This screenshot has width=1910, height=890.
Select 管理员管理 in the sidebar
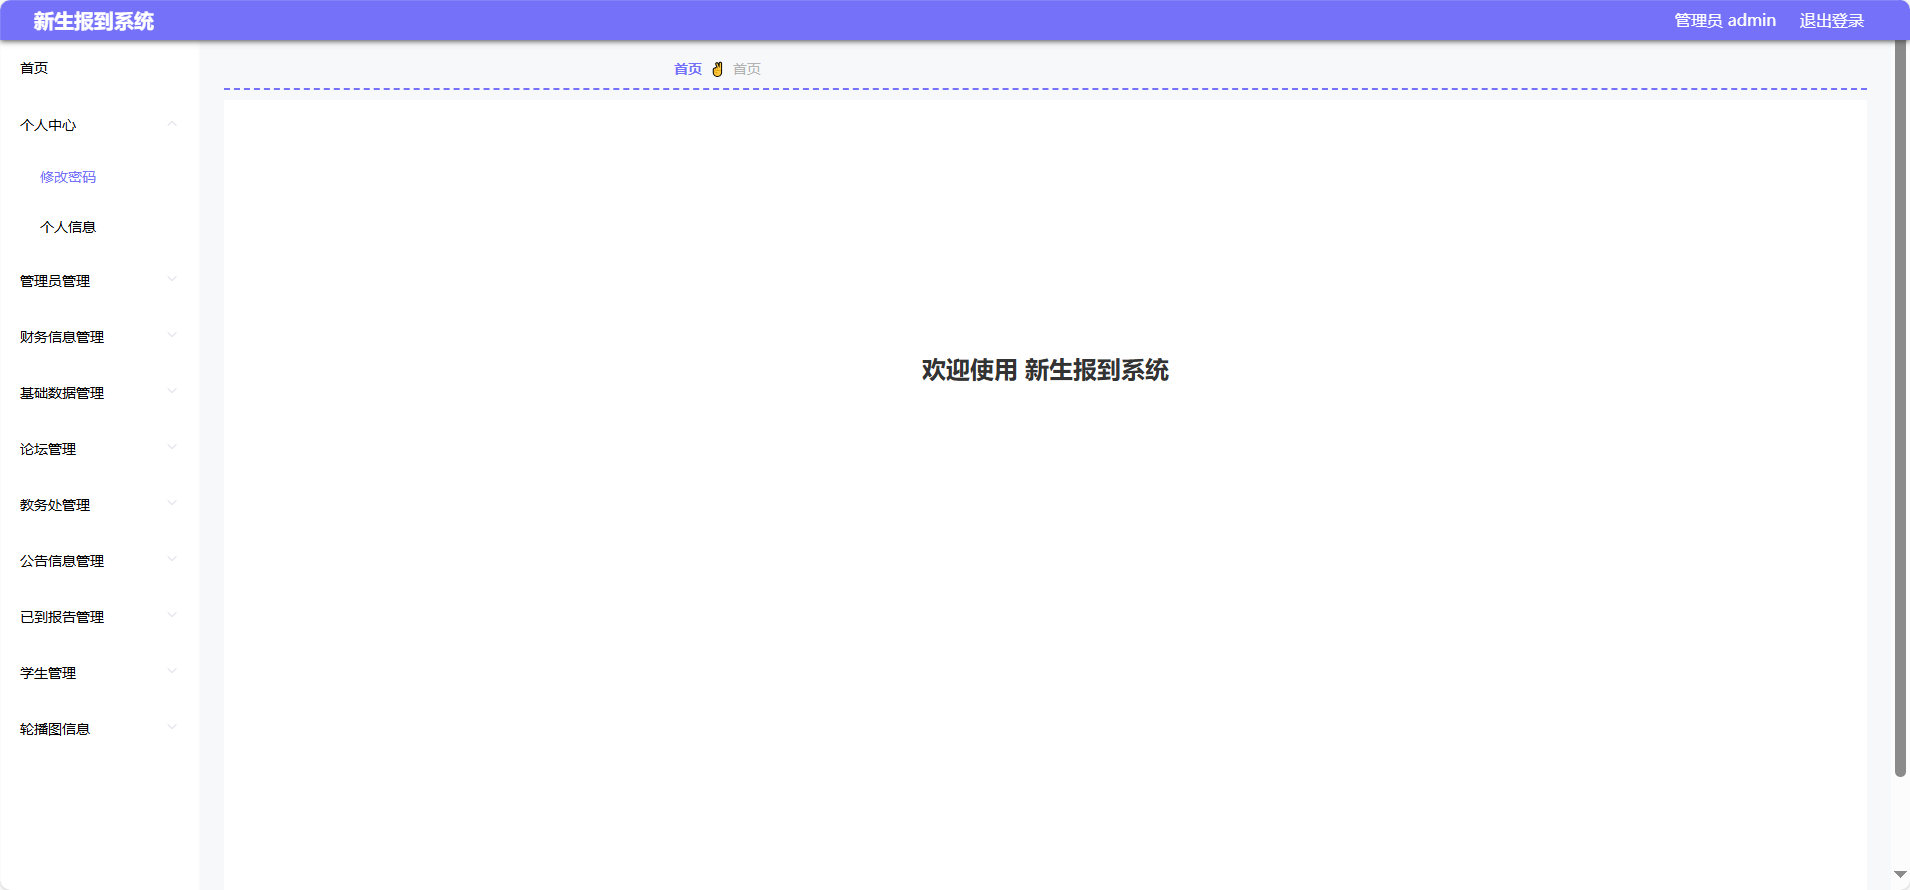click(55, 281)
